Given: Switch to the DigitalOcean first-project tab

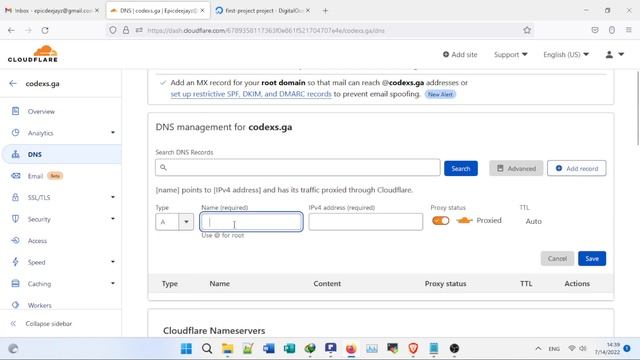Looking at the screenshot, I should point(262,11).
